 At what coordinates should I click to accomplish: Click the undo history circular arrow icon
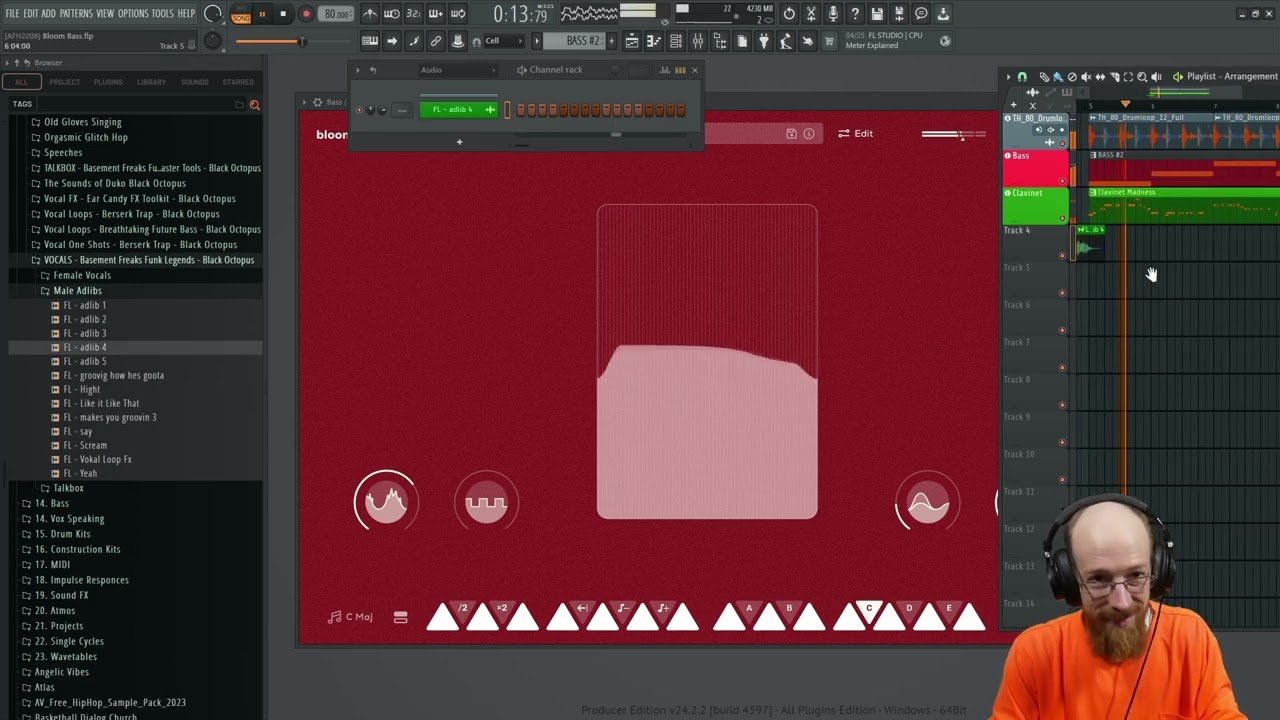[x=789, y=14]
